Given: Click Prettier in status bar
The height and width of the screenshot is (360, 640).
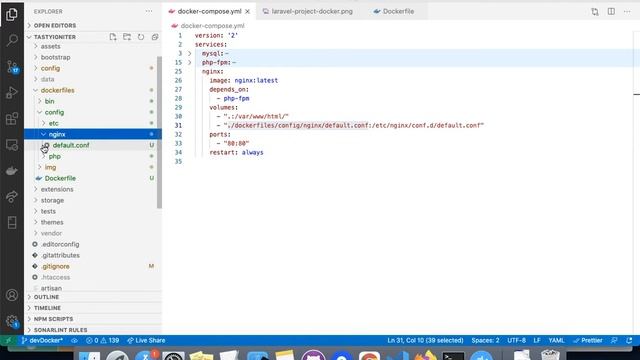Looking at the screenshot, I should pos(588,340).
